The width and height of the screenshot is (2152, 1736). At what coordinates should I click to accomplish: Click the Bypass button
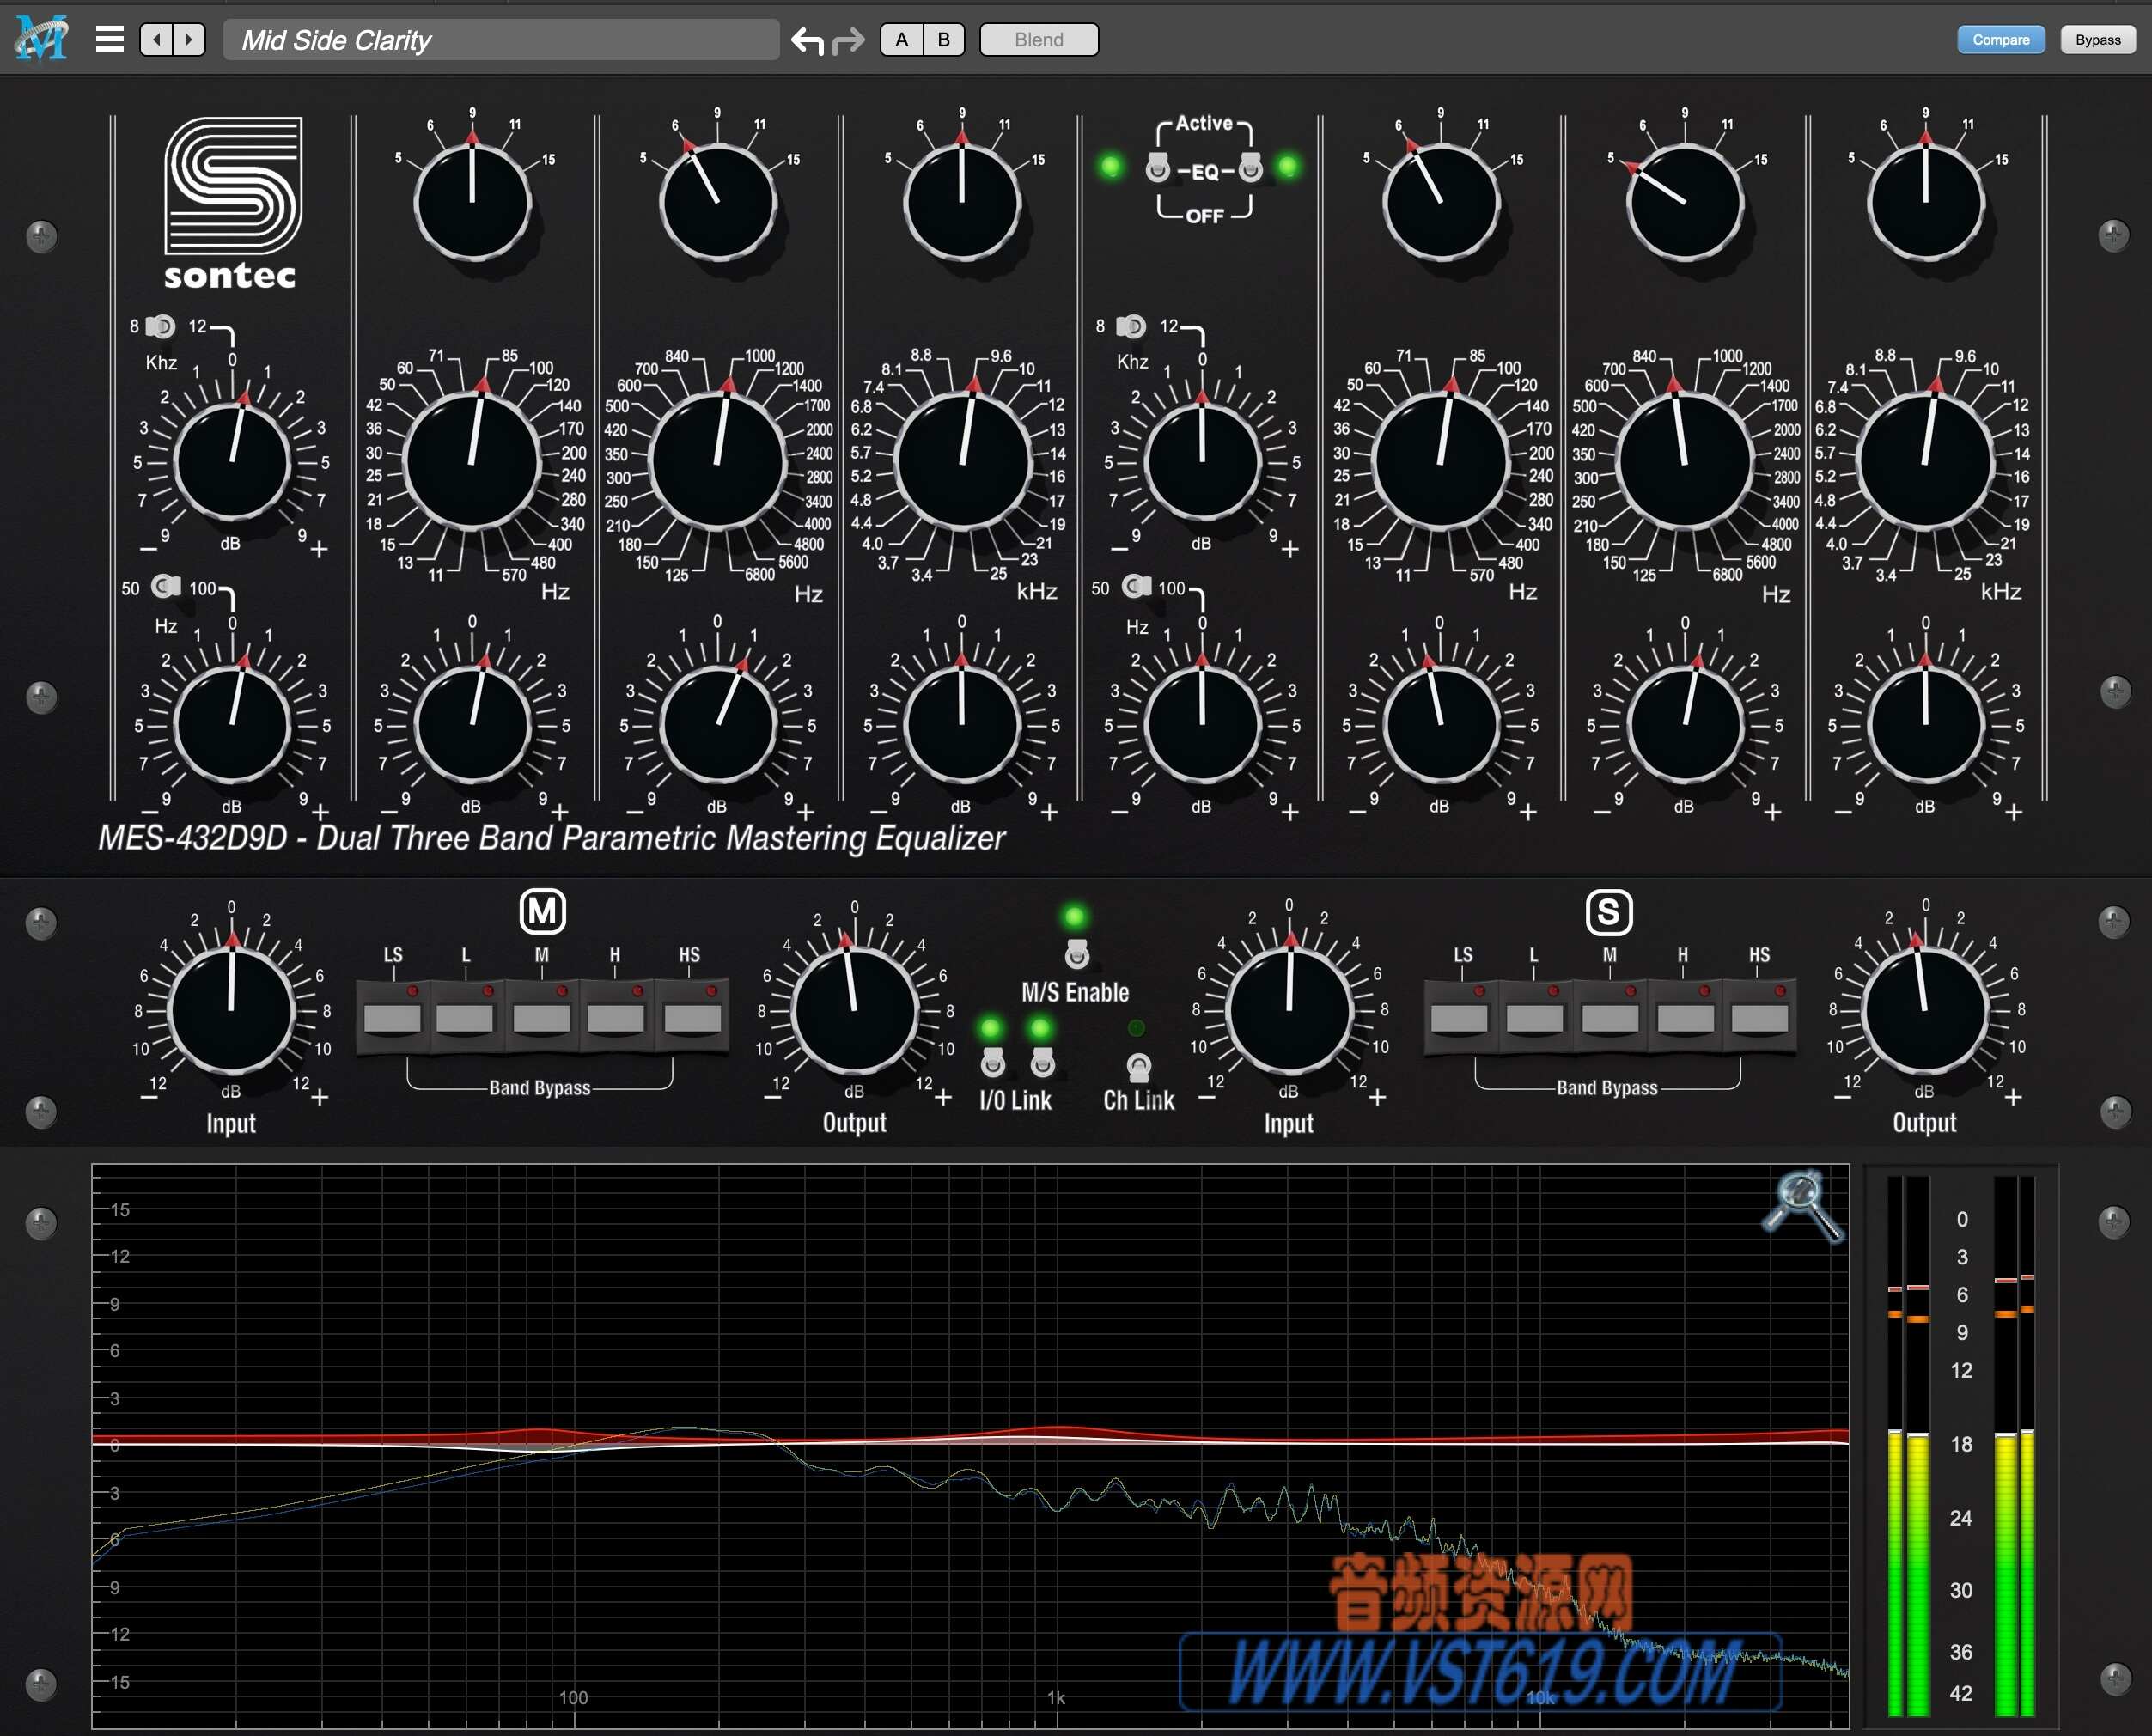coord(2097,39)
